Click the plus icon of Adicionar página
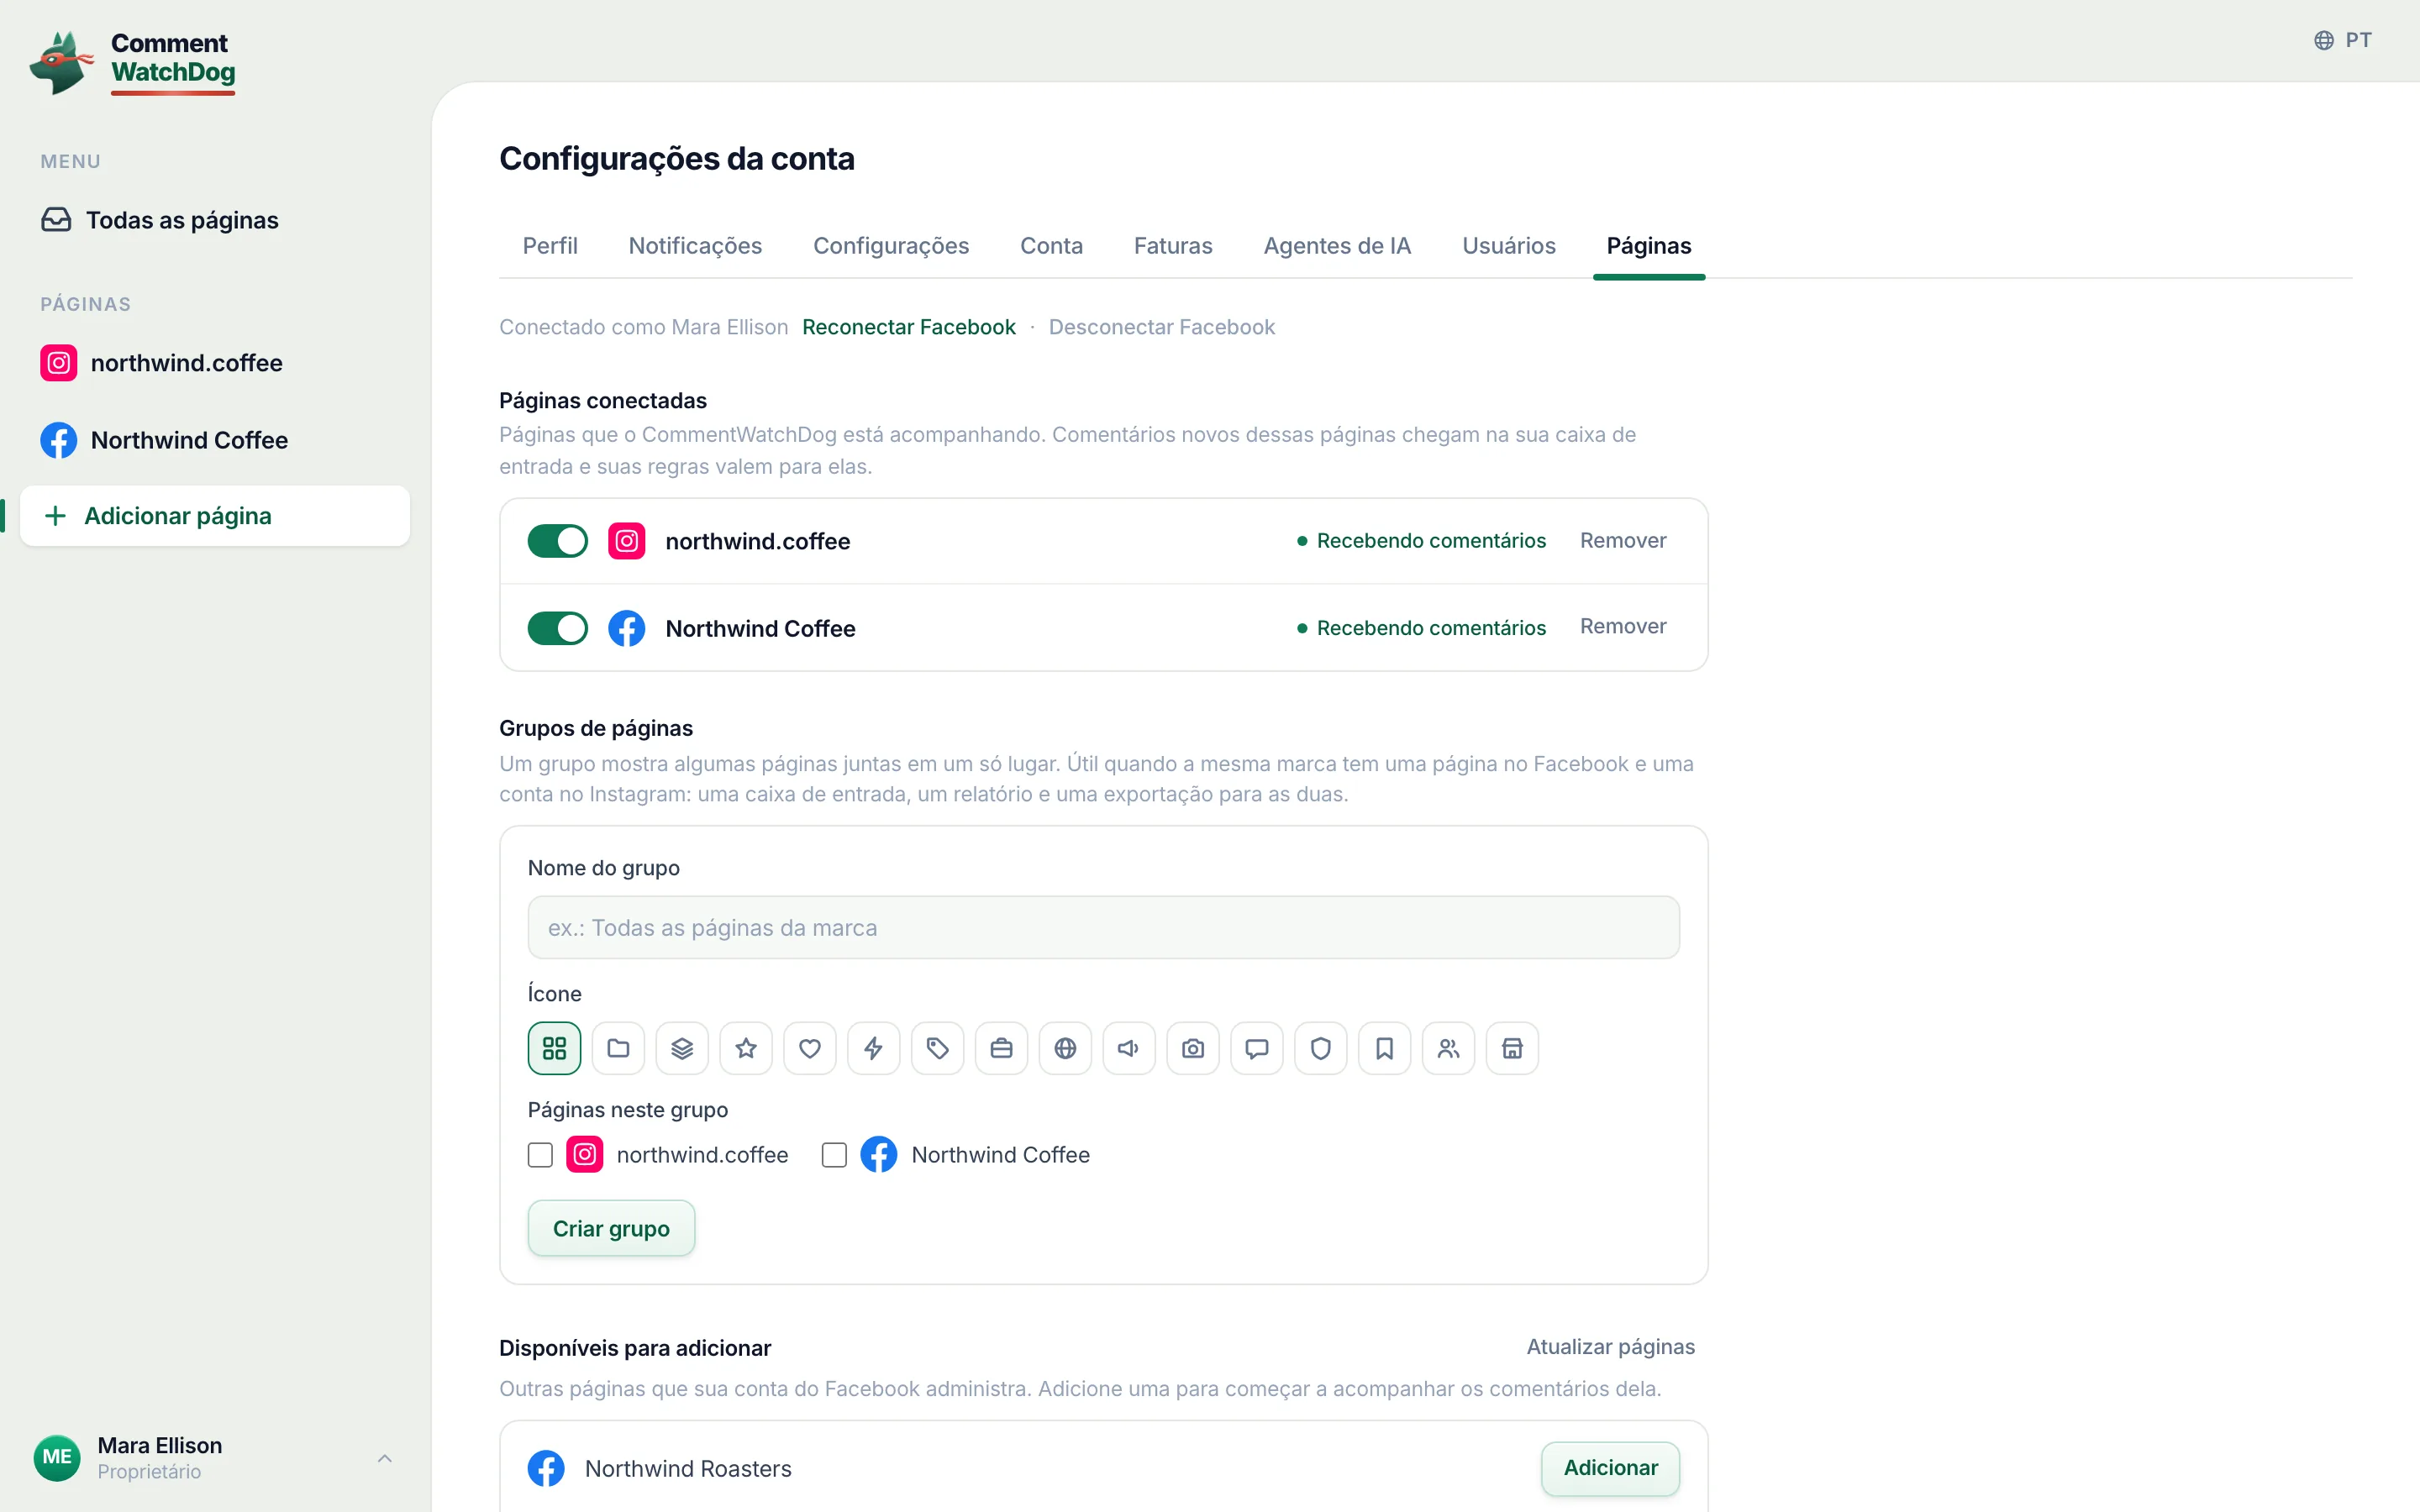The image size is (2420, 1512). tap(56, 516)
